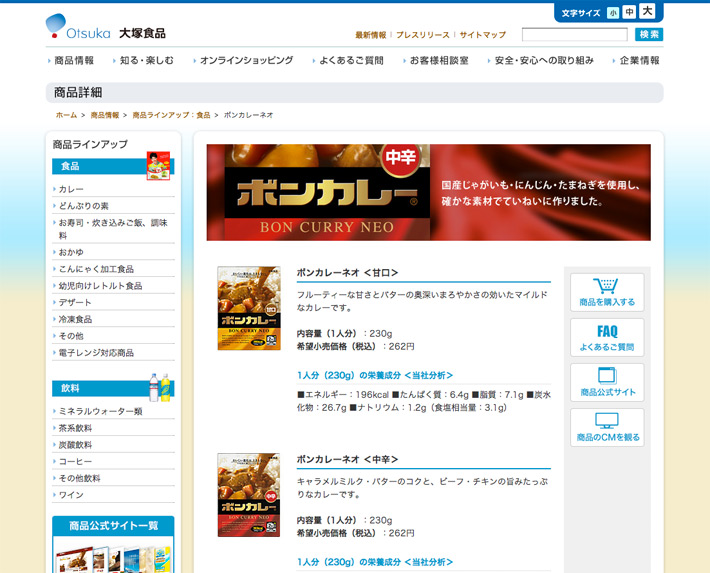Image resolution: width=710 pixels, height=573 pixels.
Task: Click the 甘口 curry package thumbnail
Action: click(249, 308)
